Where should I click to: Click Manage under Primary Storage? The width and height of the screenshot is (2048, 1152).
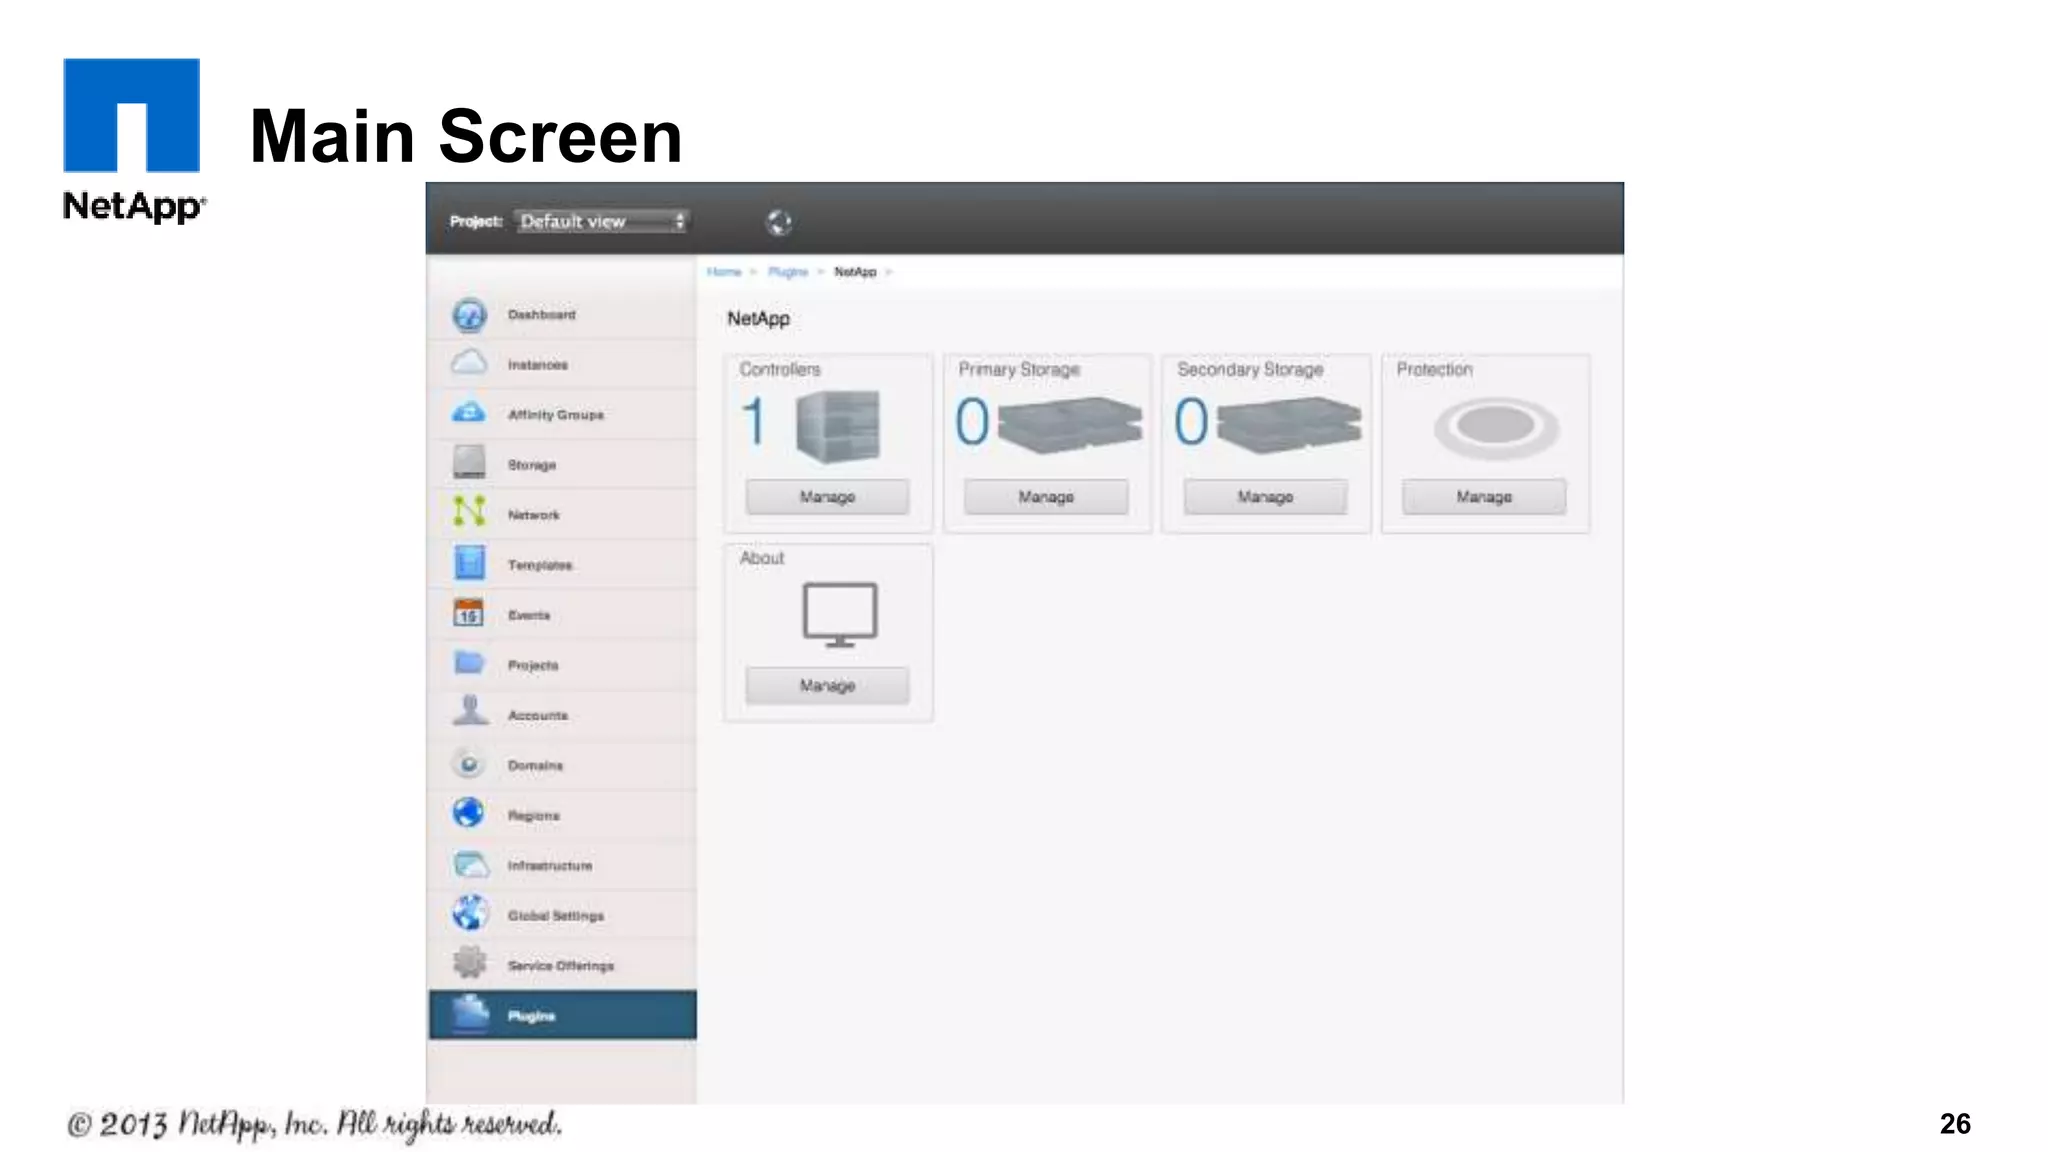(x=1046, y=497)
